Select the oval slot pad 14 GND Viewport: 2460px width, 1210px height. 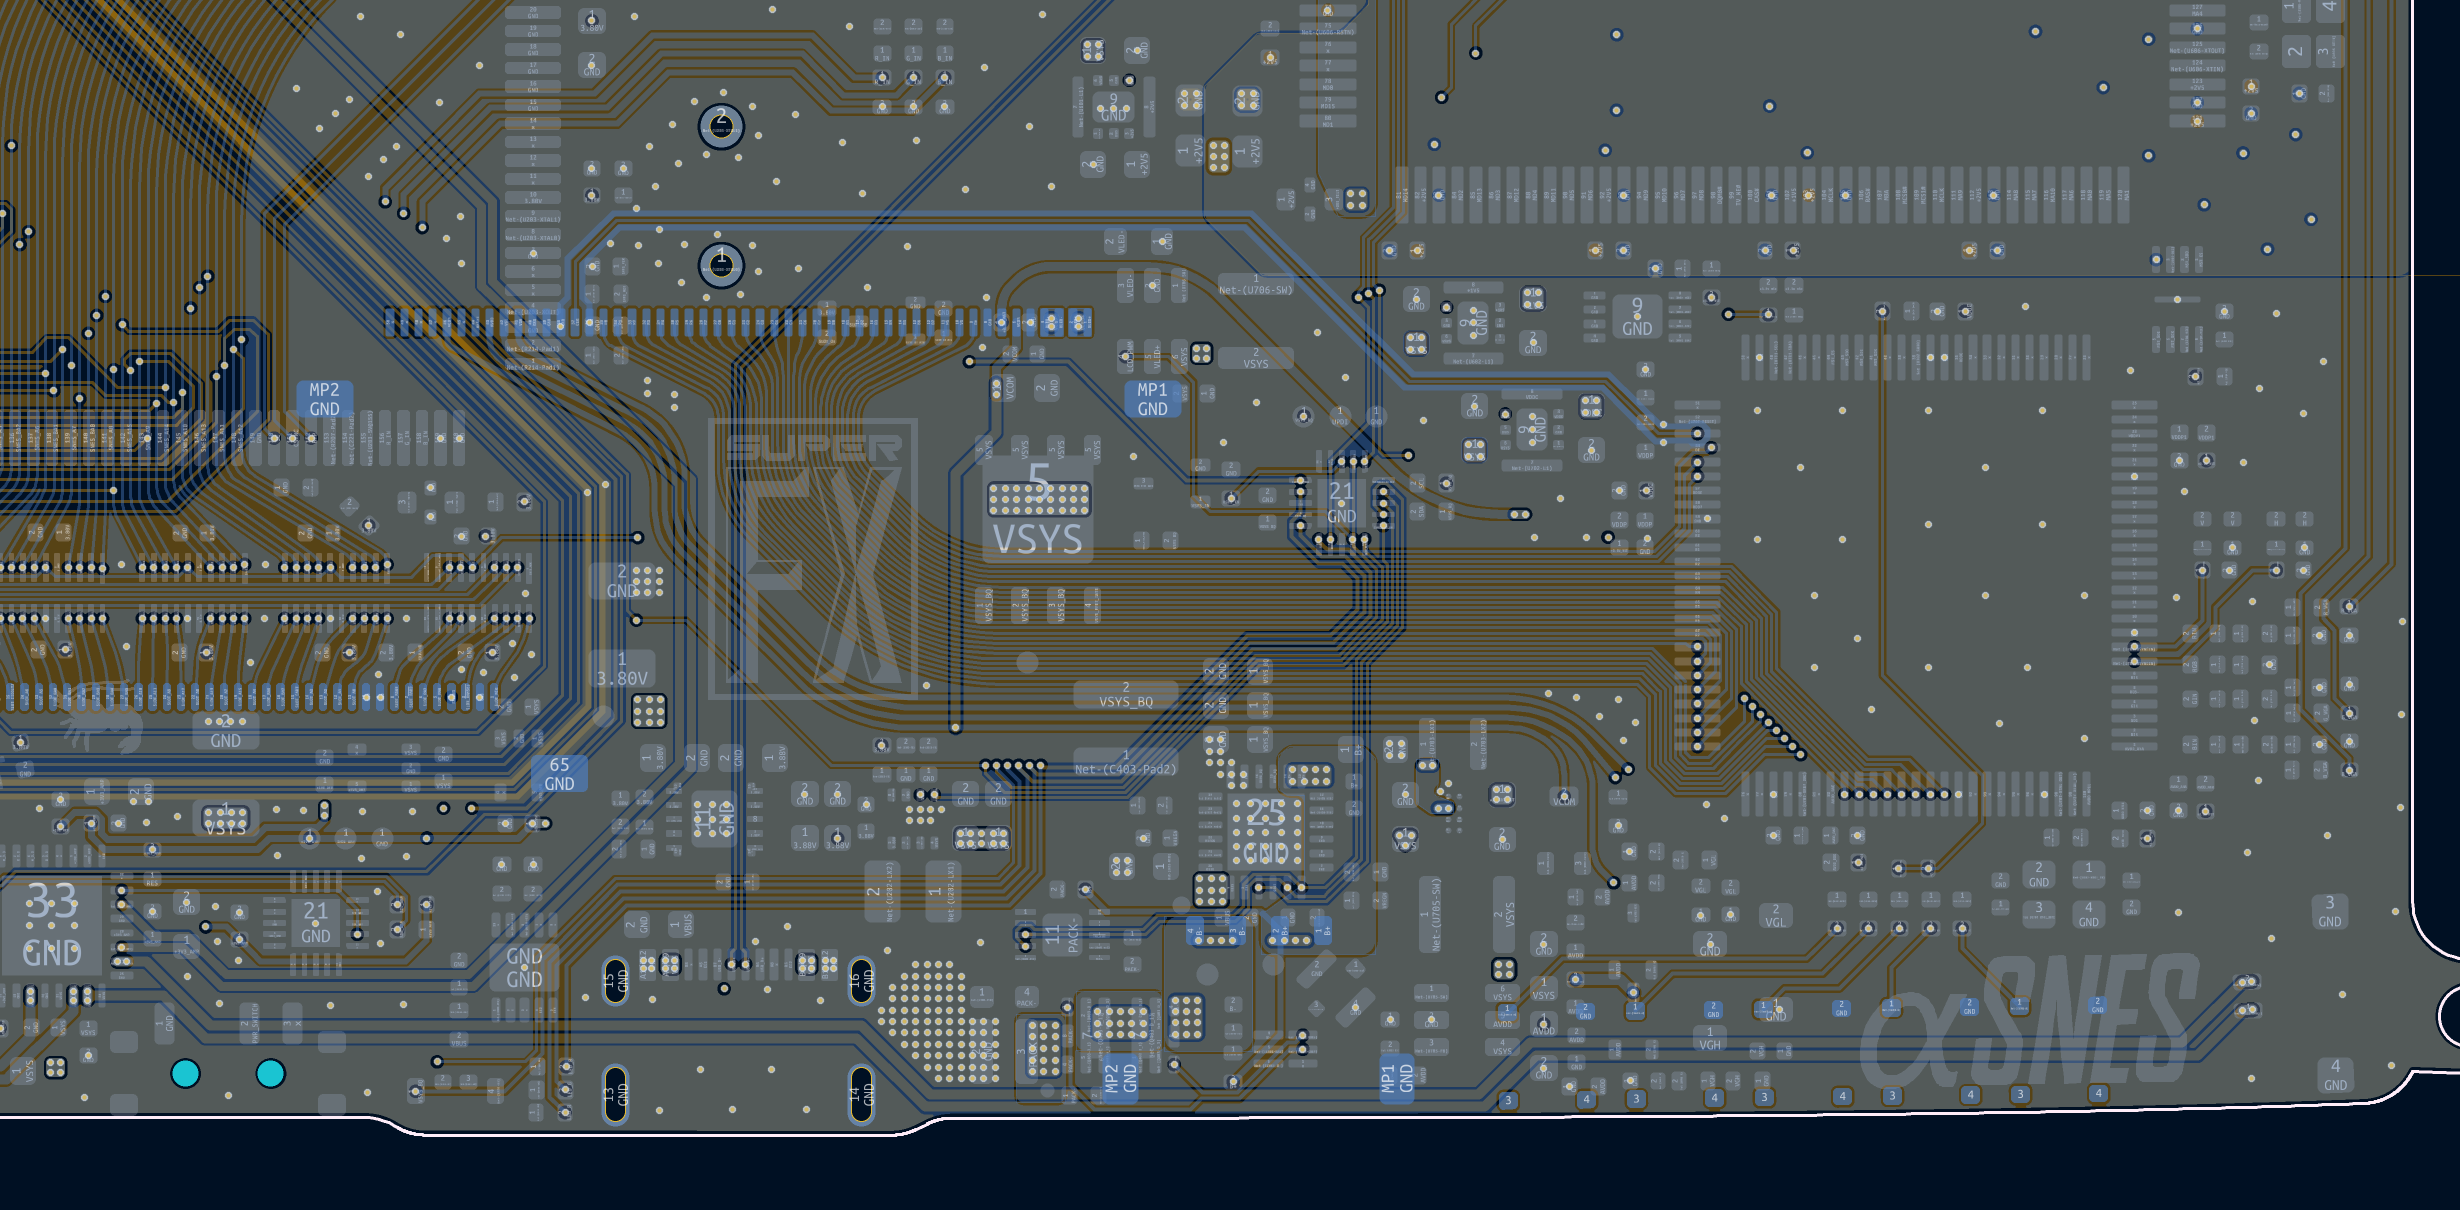(861, 1095)
